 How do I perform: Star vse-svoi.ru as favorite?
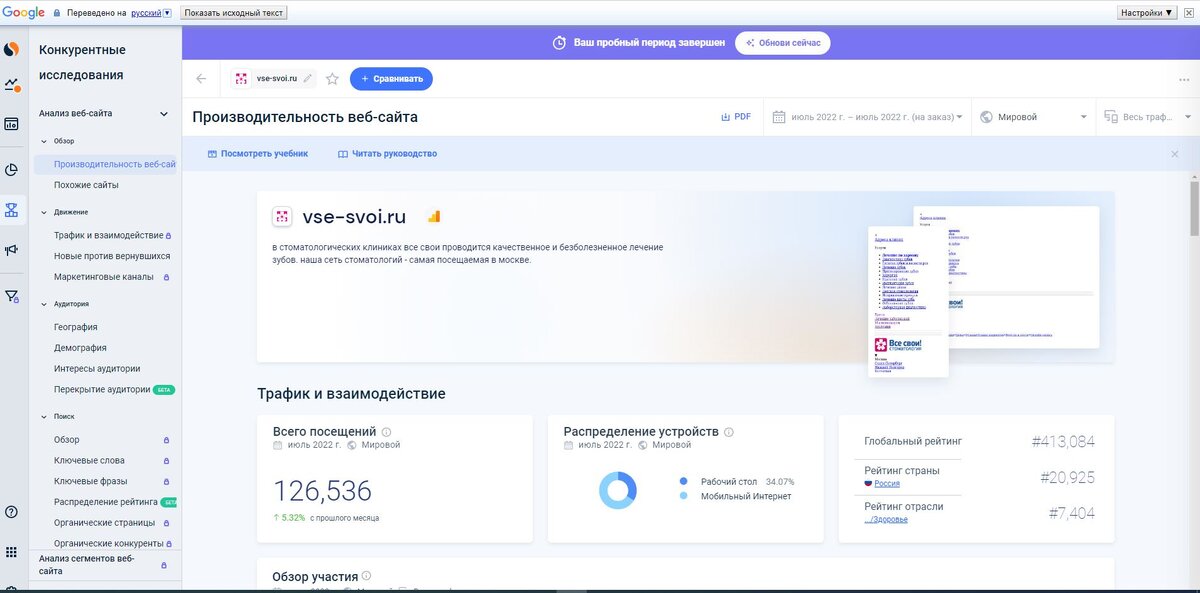coord(333,79)
